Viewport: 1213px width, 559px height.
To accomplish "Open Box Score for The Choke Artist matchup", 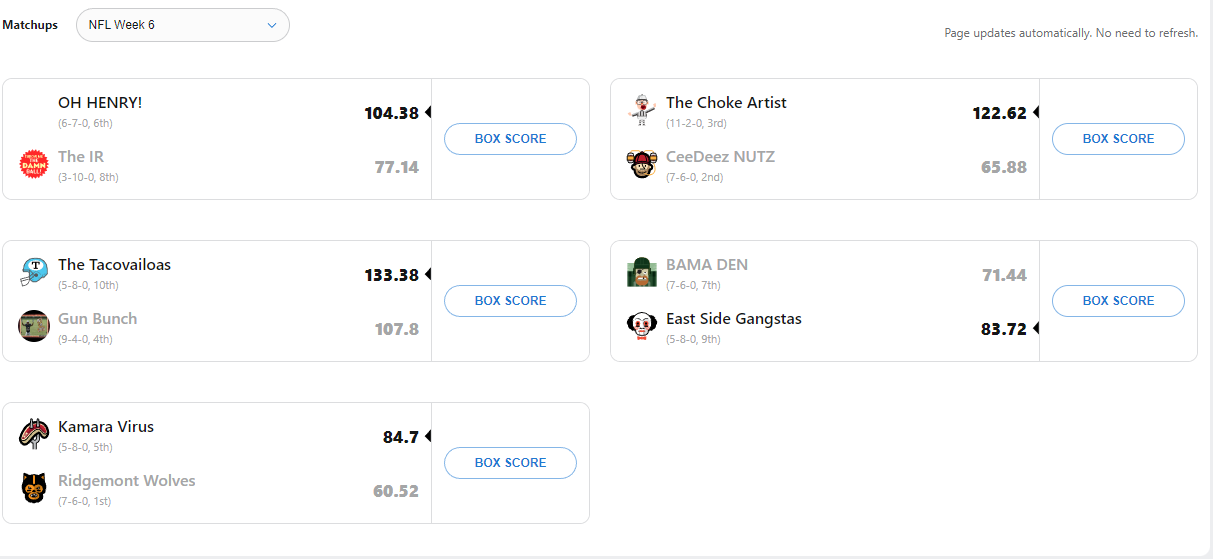I will [1118, 139].
